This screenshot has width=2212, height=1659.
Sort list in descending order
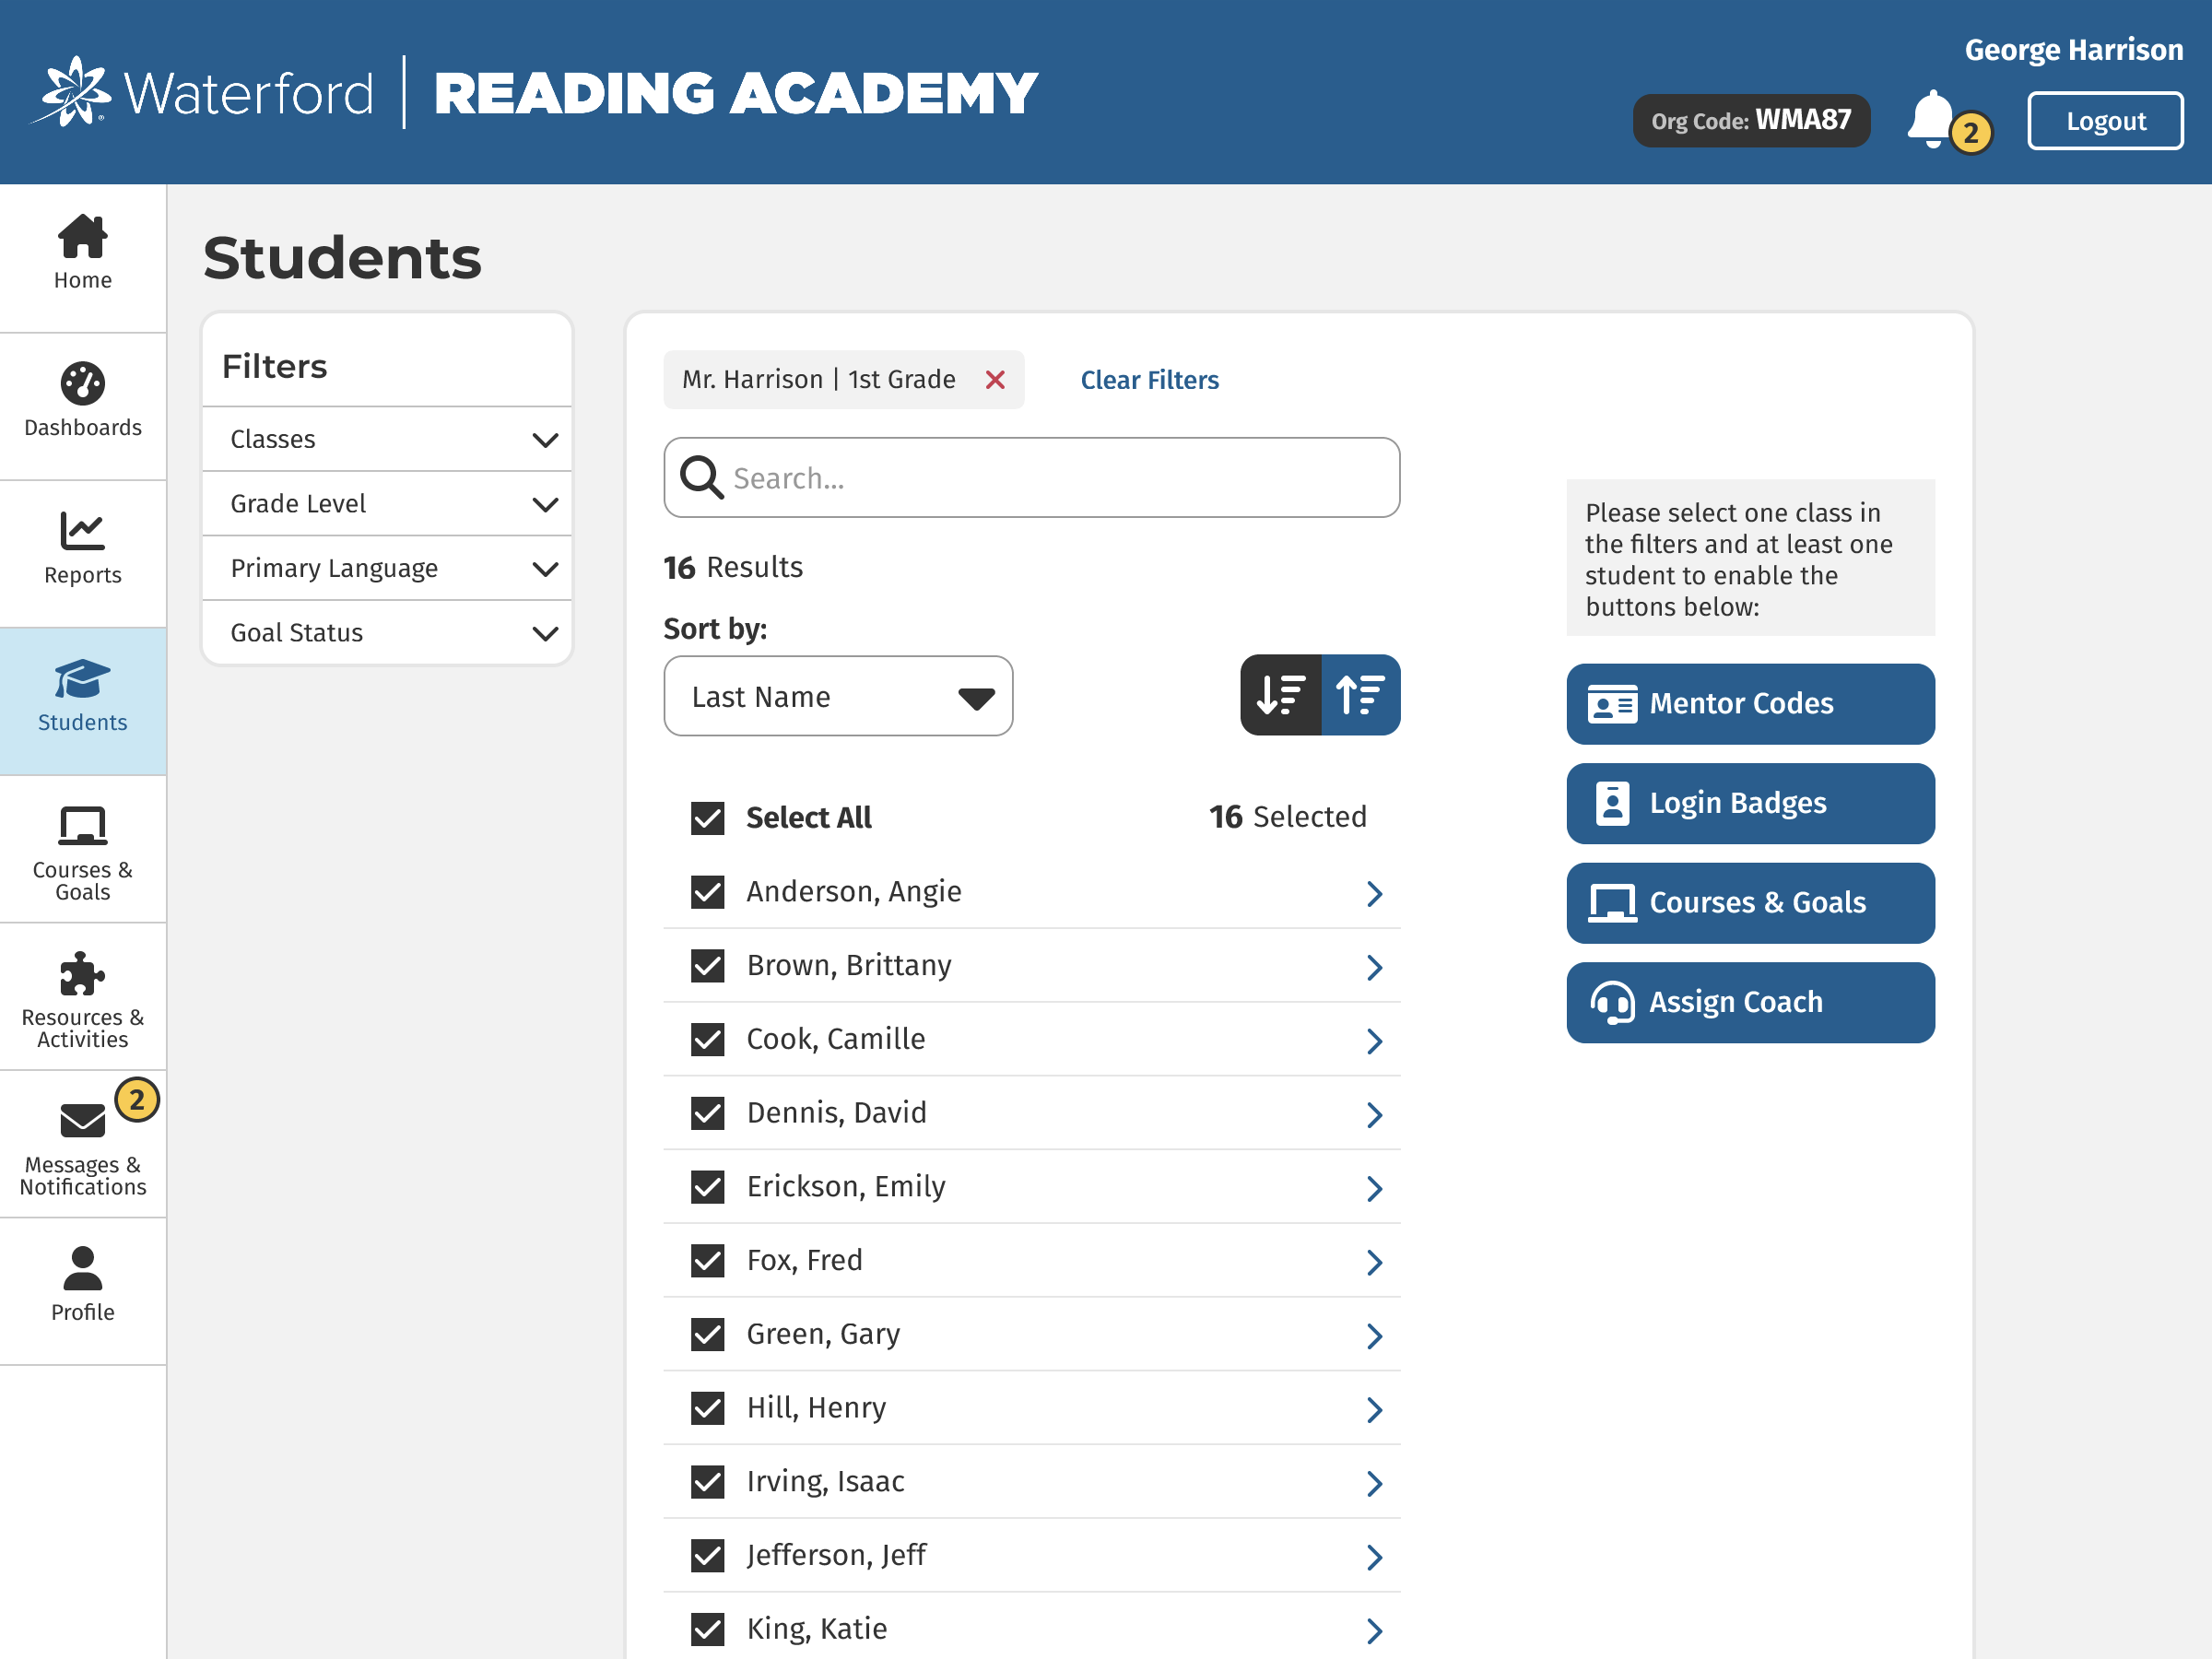1281,695
